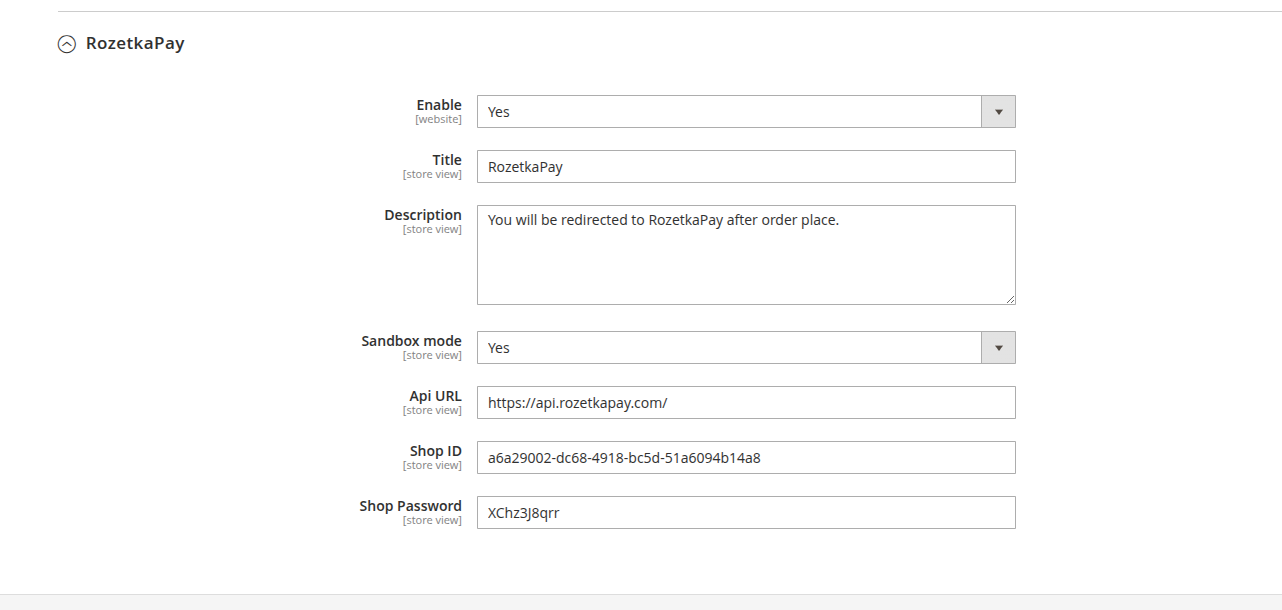Click the Shop ID label
1282x610 pixels.
point(435,451)
